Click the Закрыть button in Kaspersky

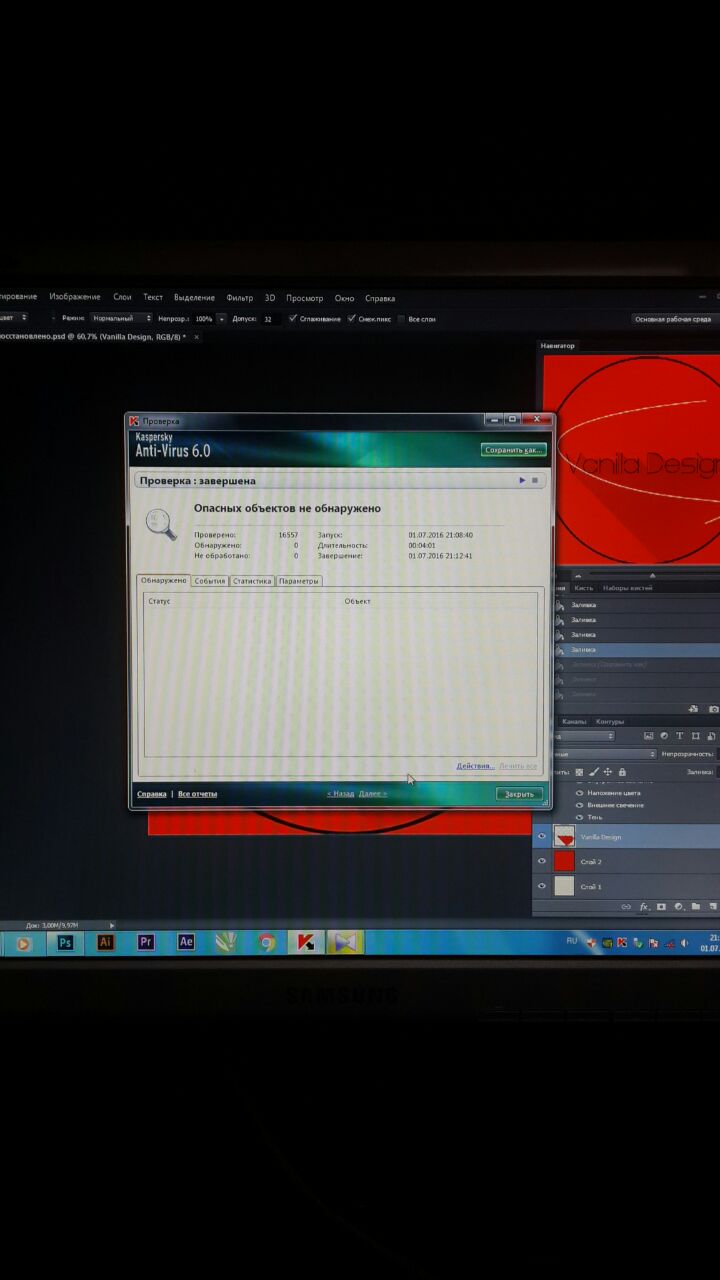(x=520, y=794)
